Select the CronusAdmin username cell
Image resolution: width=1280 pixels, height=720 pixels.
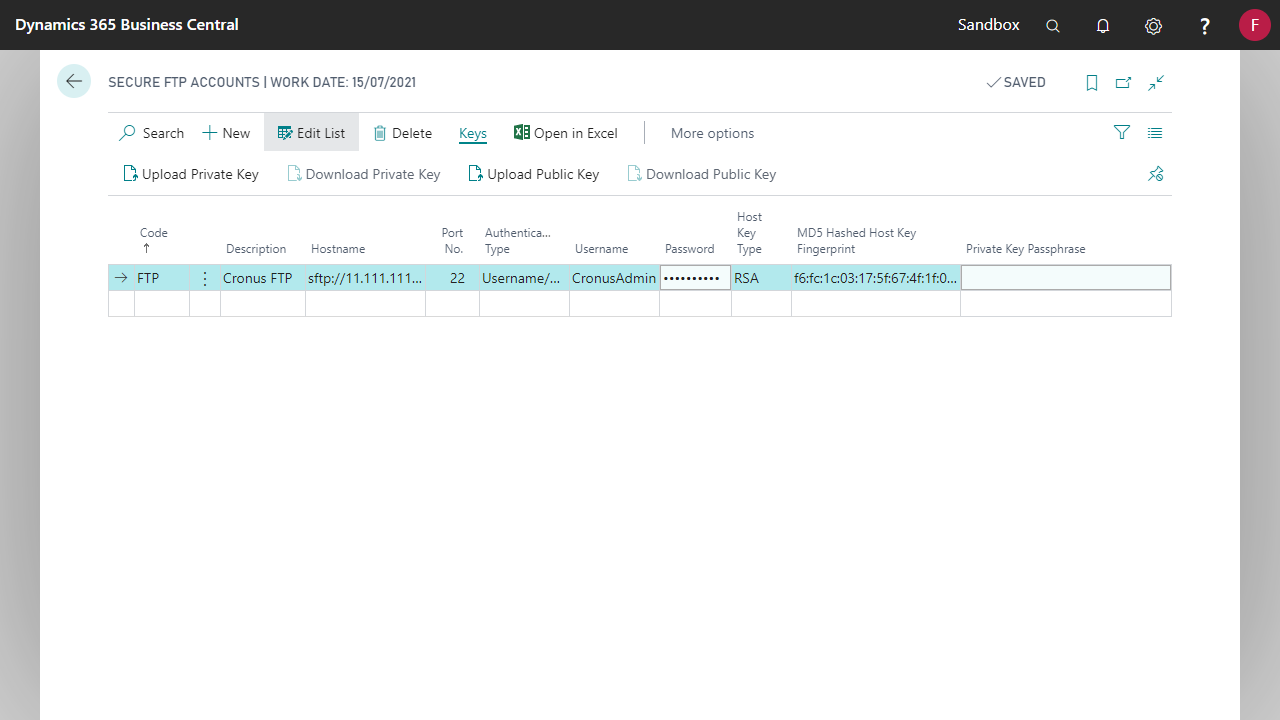pyautogui.click(x=614, y=278)
